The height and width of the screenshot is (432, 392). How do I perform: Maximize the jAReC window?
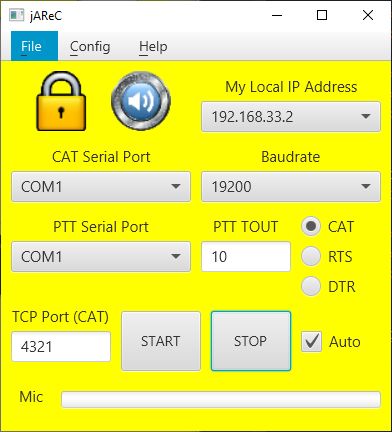click(322, 15)
